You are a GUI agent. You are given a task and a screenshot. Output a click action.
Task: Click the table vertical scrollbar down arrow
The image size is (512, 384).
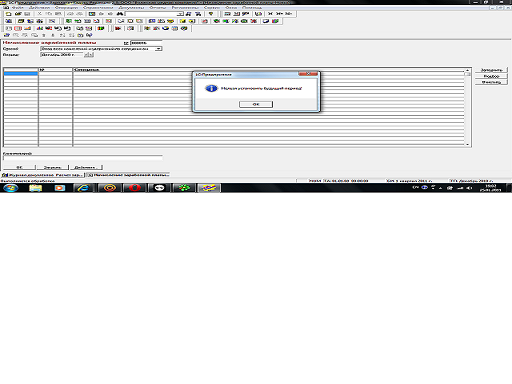coord(468,144)
